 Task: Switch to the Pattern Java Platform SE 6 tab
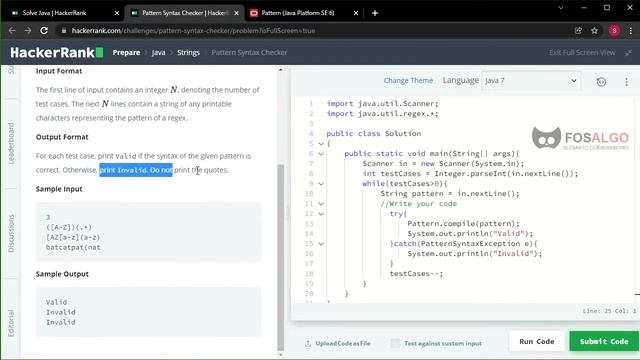(x=298, y=13)
